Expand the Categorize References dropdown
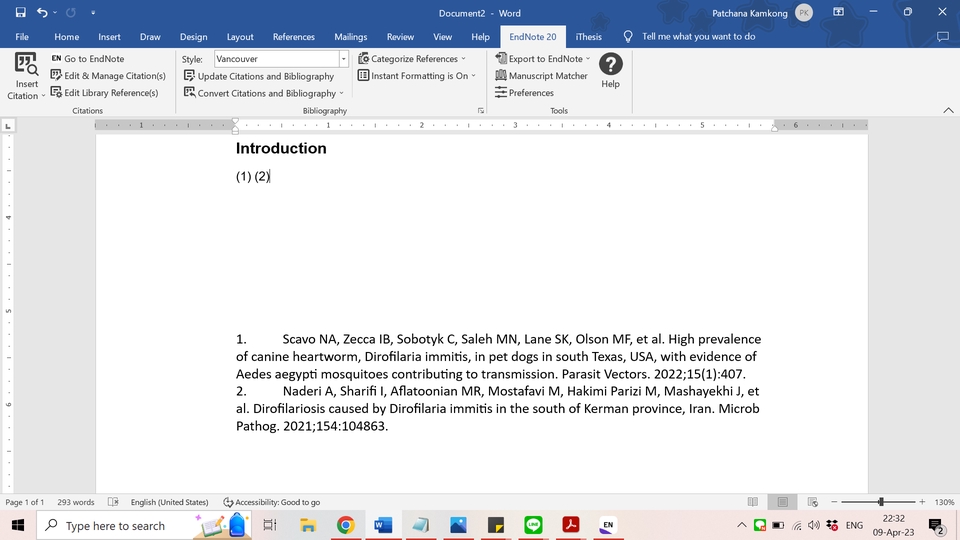 [x=411, y=59]
